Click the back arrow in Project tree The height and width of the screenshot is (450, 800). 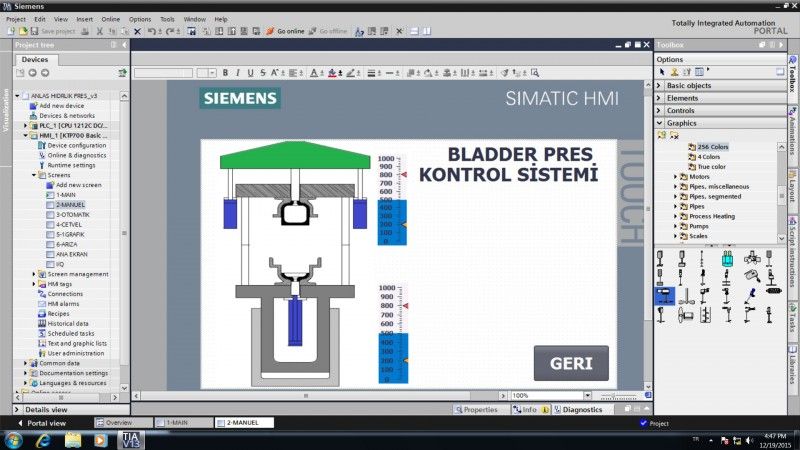(33, 73)
